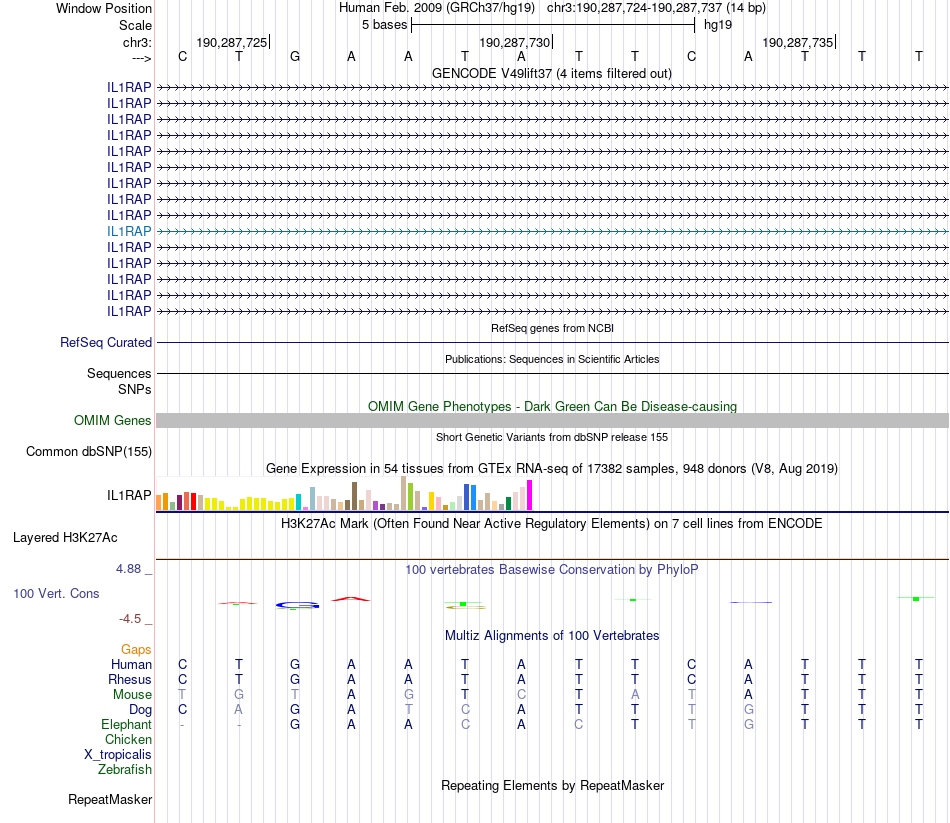Select the Elephant species row label
The width and height of the screenshot is (950, 823).
click(126, 725)
